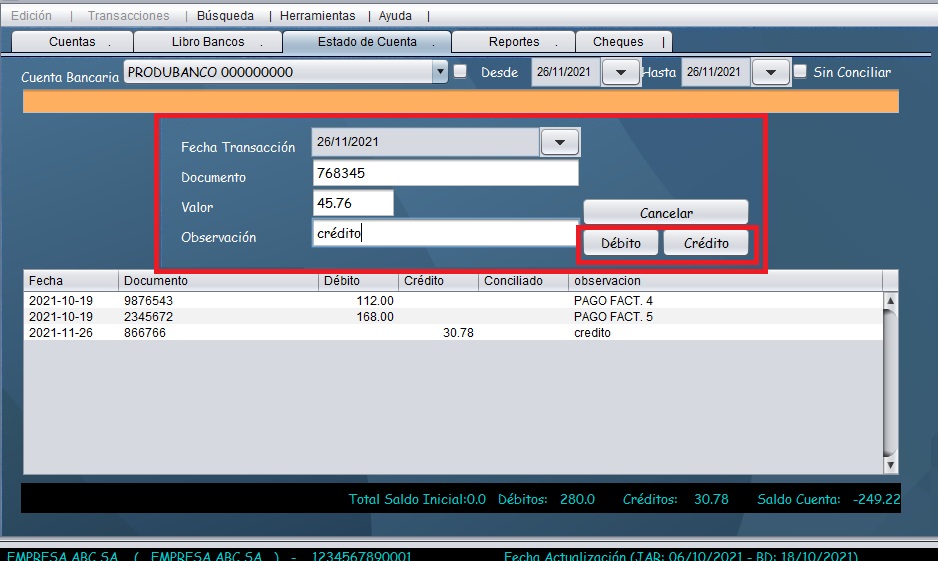The height and width of the screenshot is (561, 938).
Task: Click the table scrollbar down arrow
Action: [x=890, y=465]
